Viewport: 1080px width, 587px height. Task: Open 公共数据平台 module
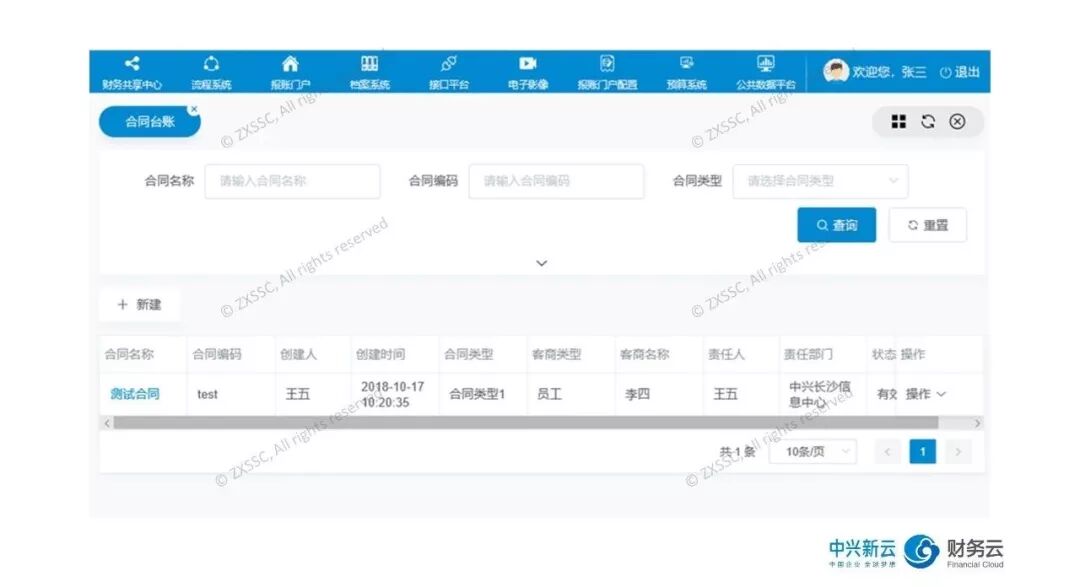765,72
